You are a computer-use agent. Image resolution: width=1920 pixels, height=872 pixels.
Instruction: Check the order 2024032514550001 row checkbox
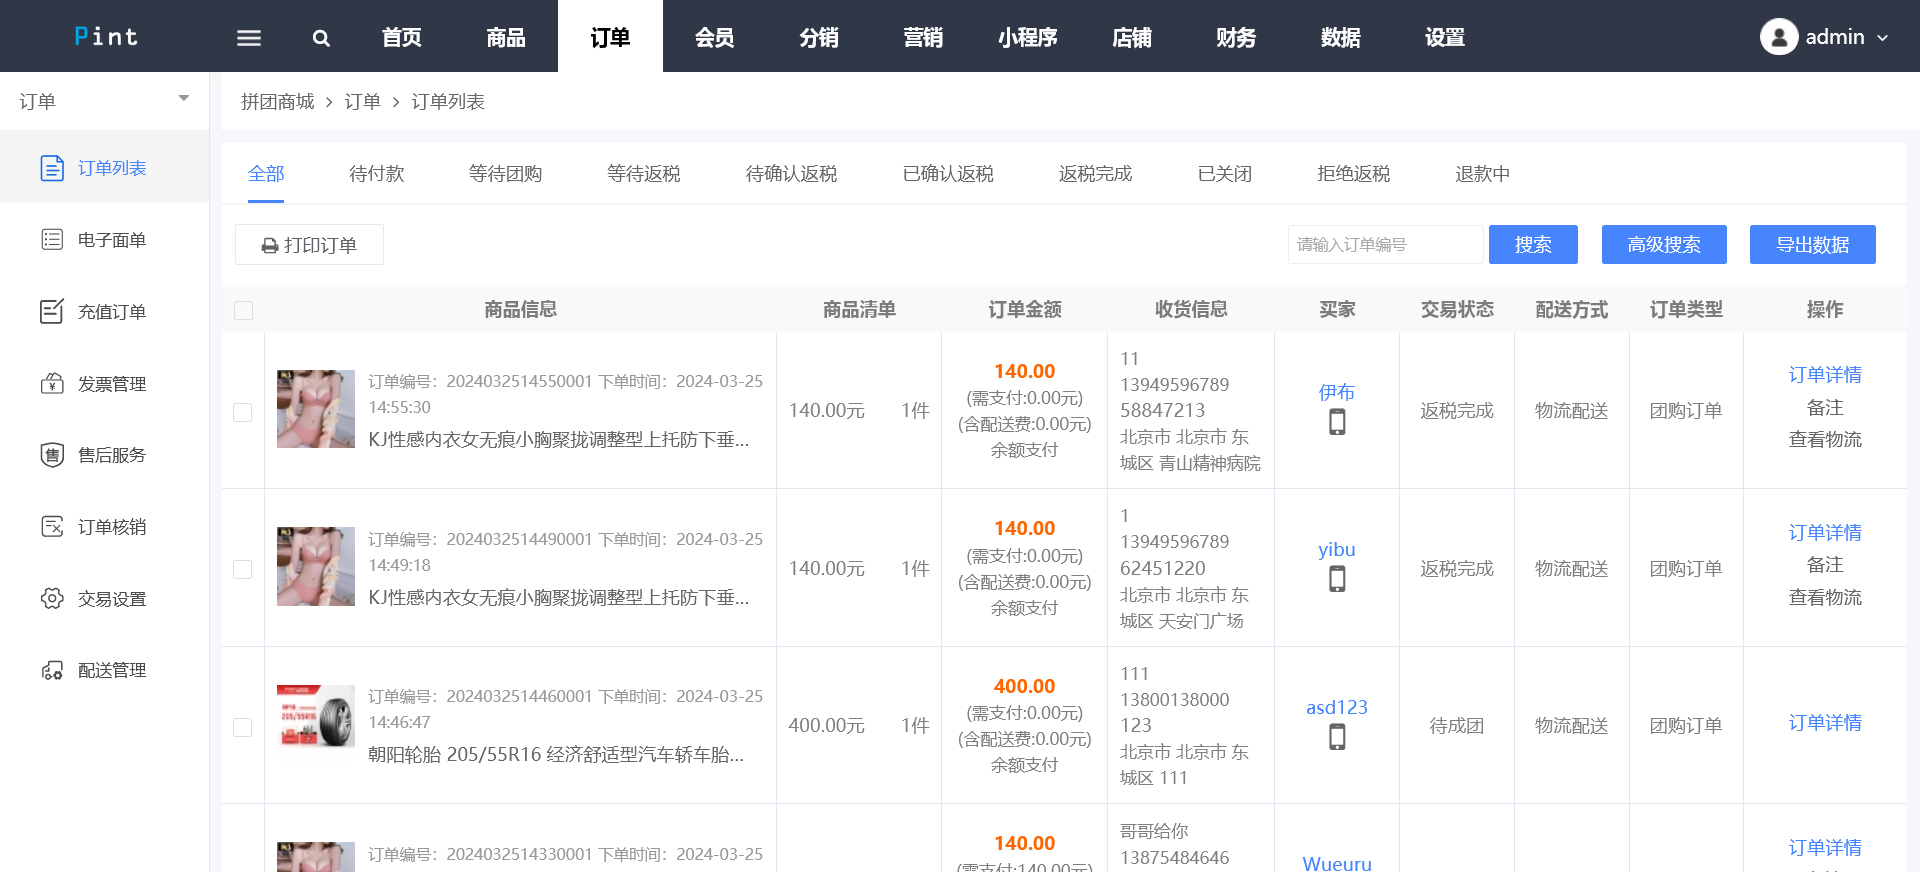tap(243, 412)
